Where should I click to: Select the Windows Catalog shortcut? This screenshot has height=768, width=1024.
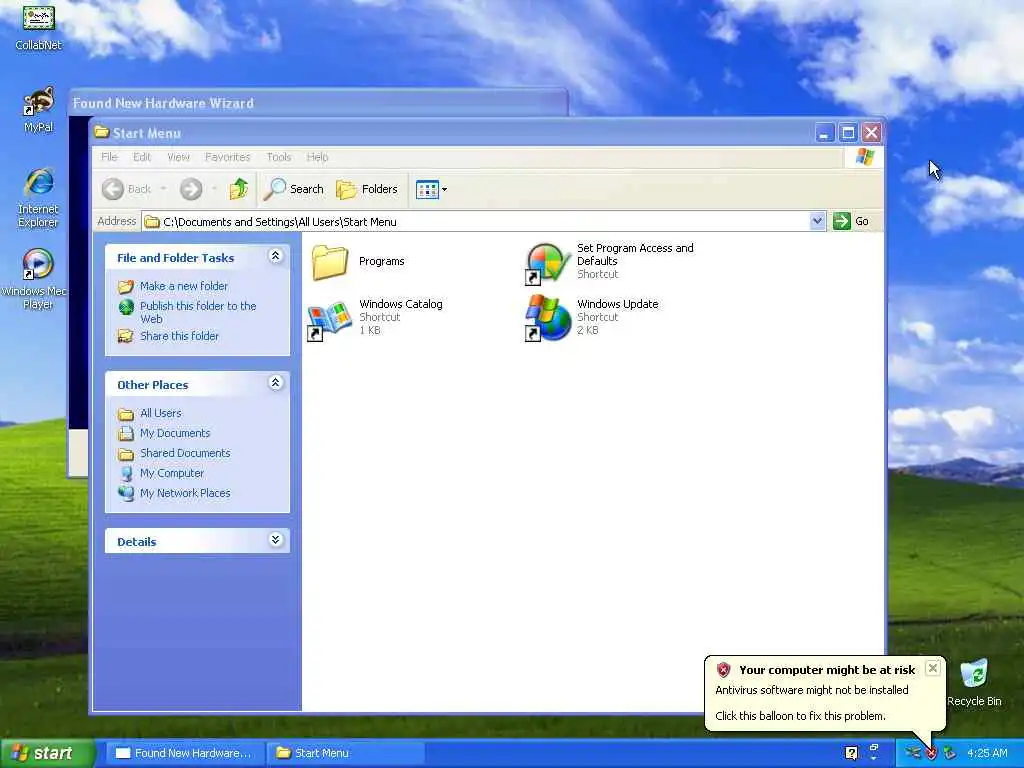(376, 317)
